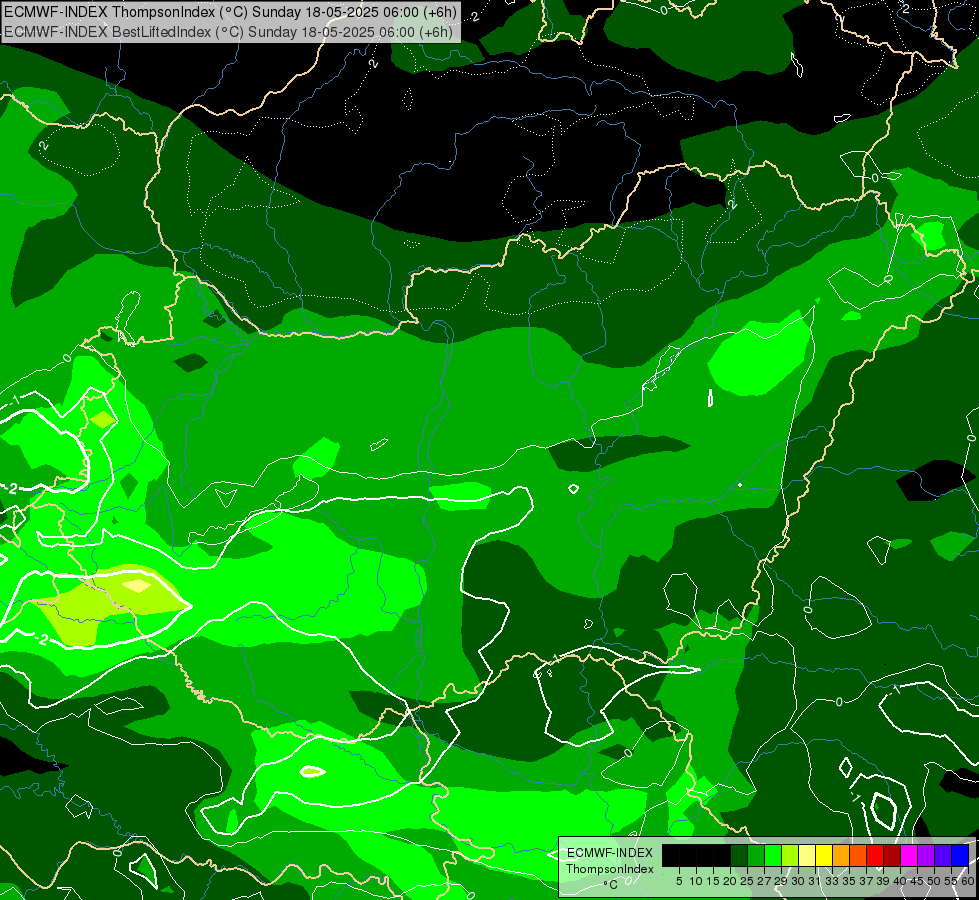The width and height of the screenshot is (979, 900).
Task: Click the legend value 55
Action: [951, 881]
